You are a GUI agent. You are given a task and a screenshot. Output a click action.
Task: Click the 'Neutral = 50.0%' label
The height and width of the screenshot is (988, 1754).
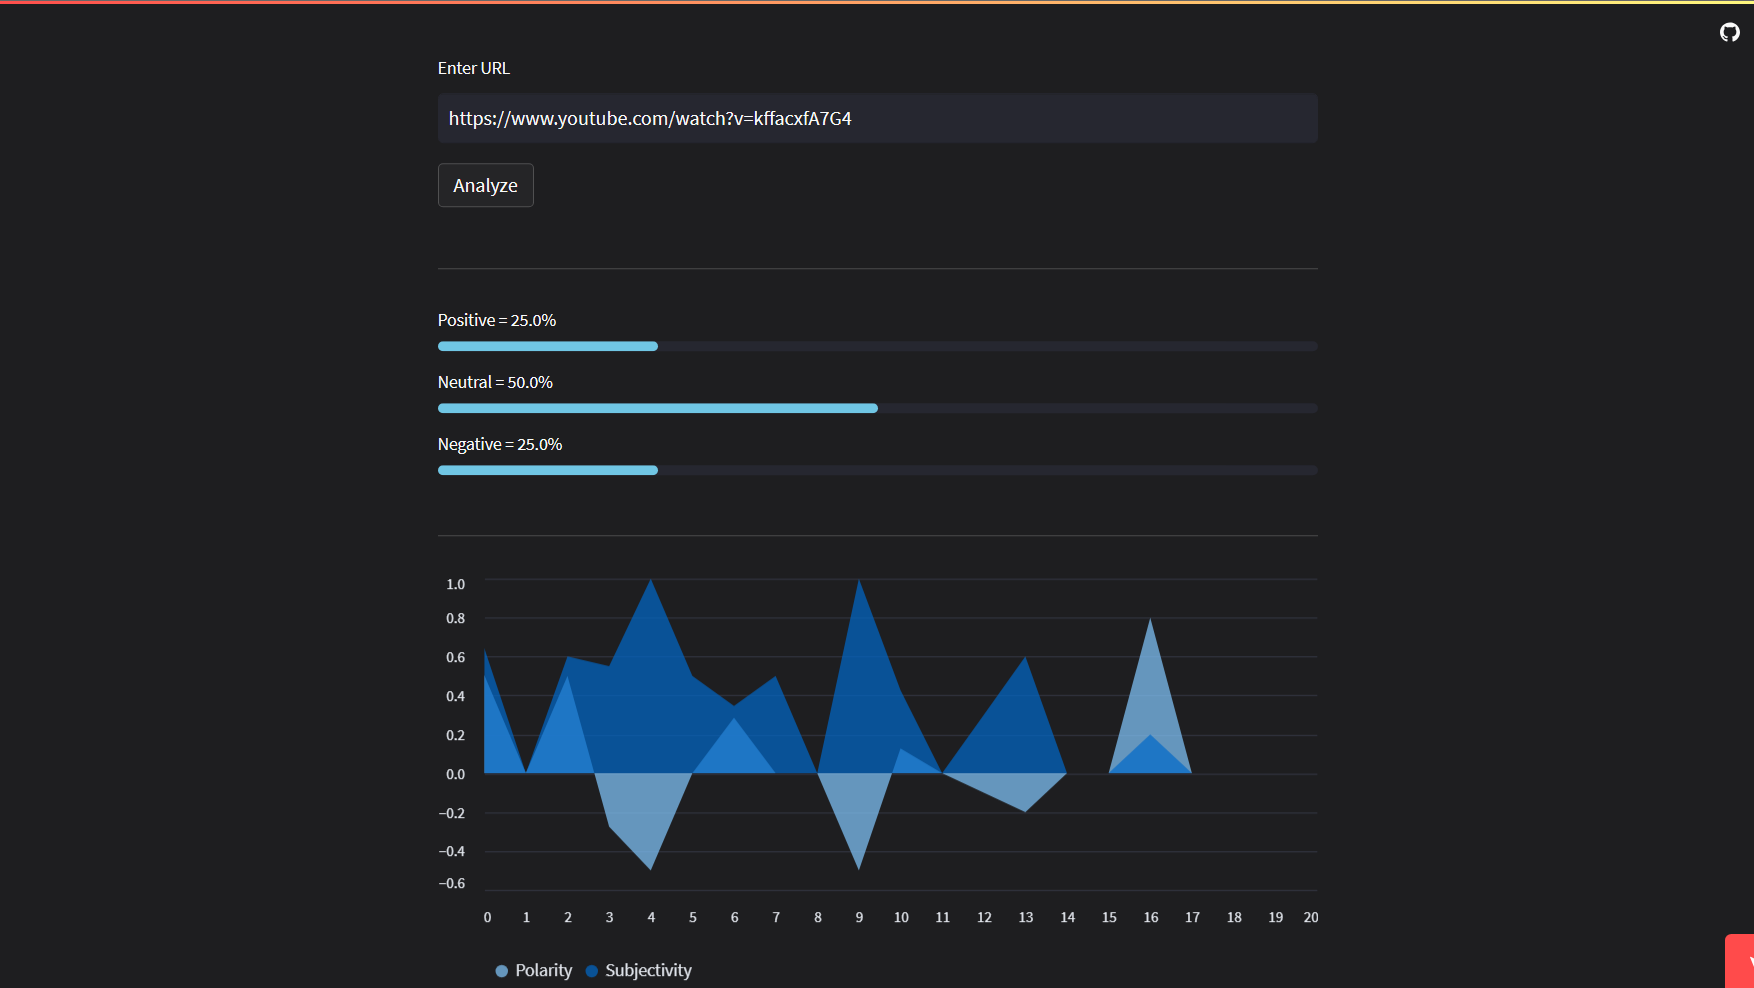495,382
